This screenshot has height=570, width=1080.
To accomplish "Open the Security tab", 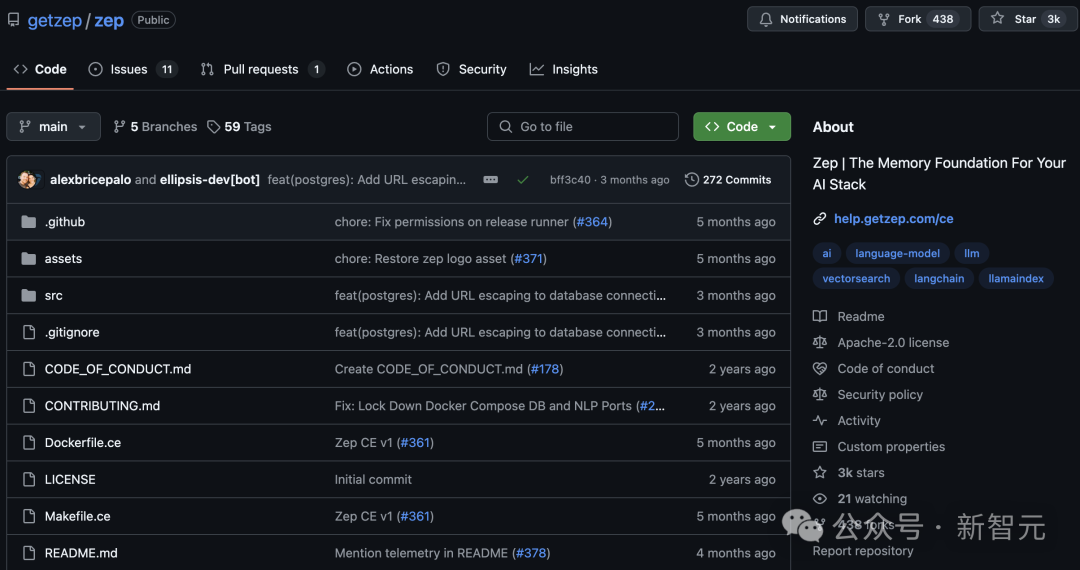I will click(471, 70).
